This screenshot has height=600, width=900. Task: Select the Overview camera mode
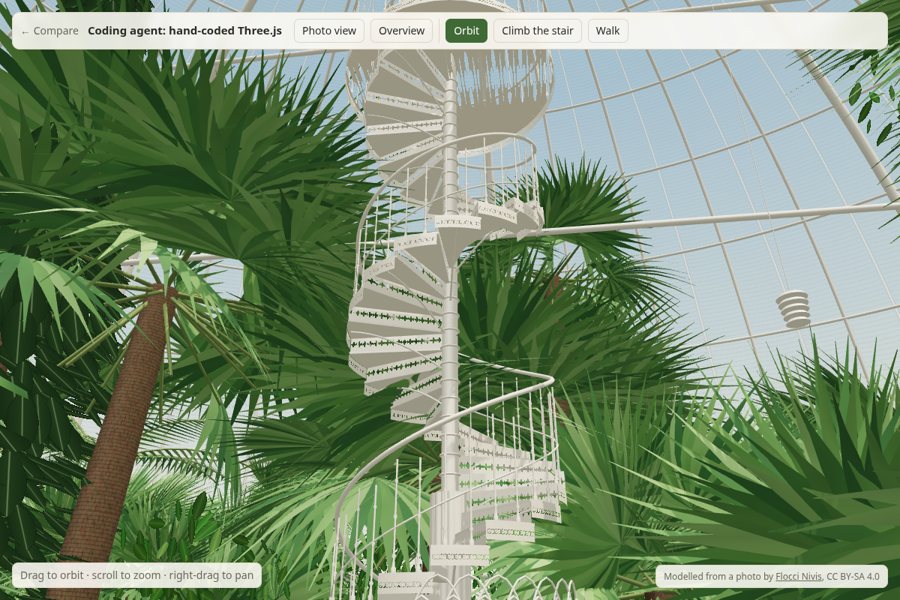(401, 31)
